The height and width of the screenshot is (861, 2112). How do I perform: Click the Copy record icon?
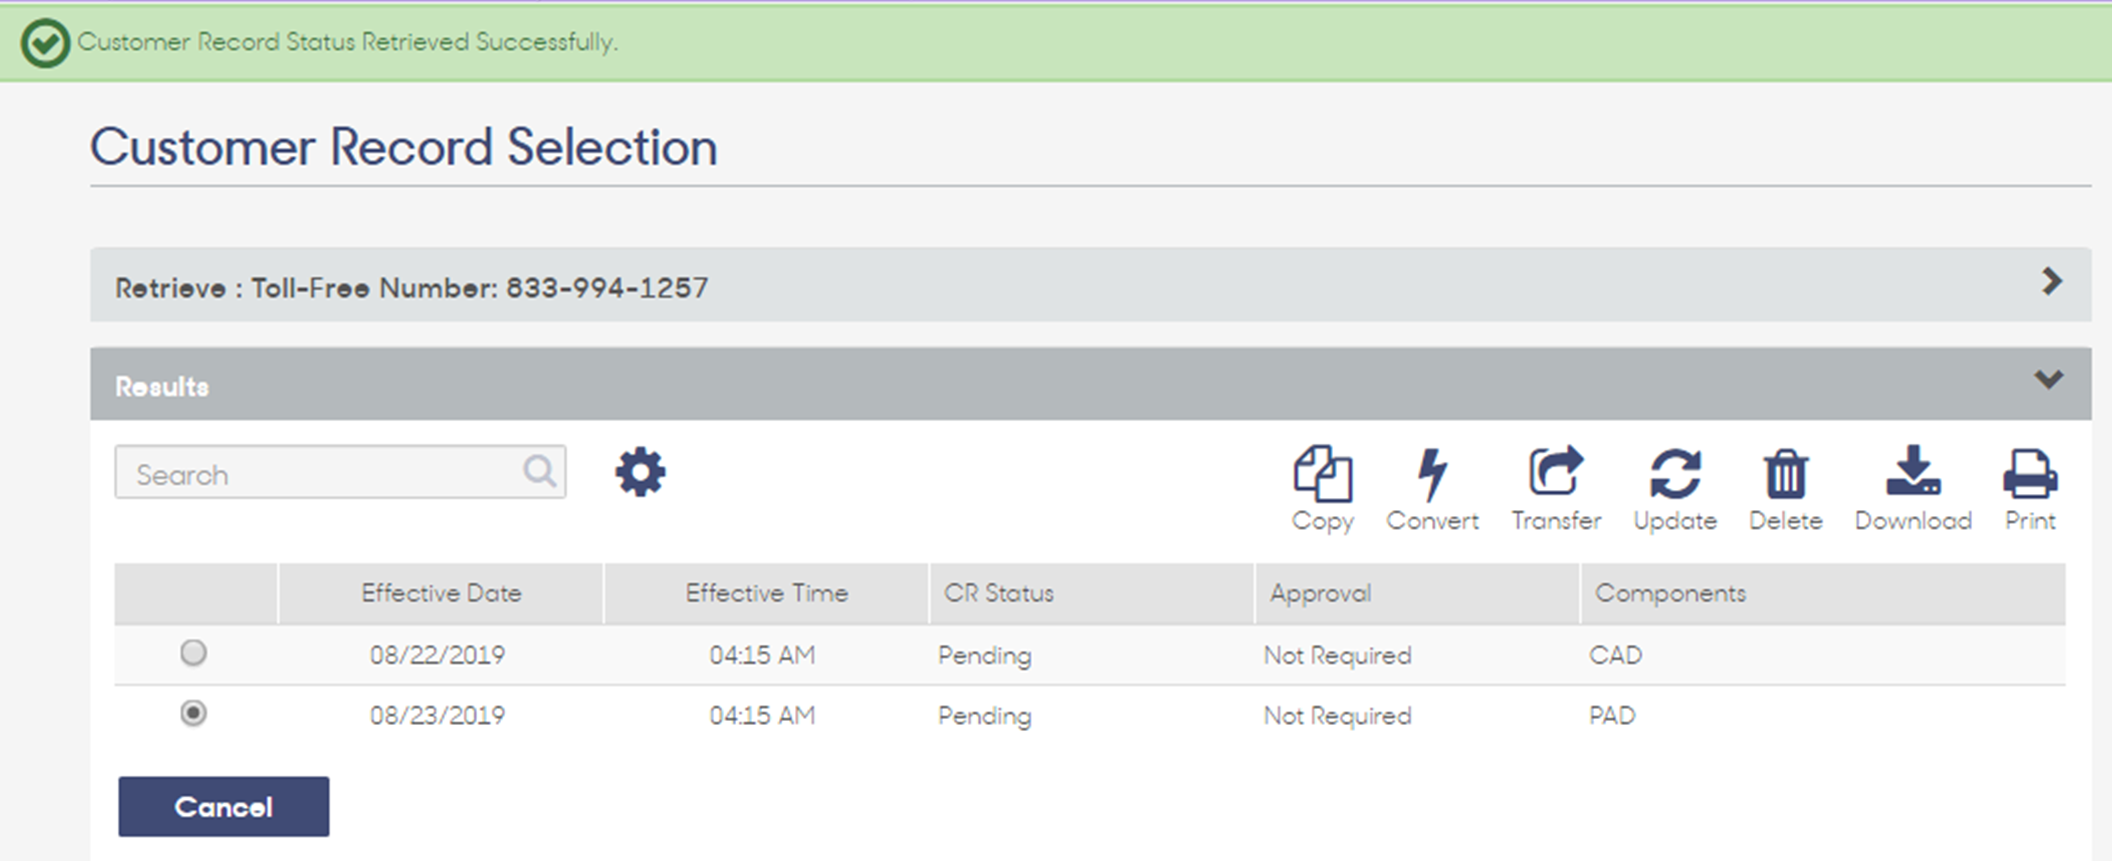(x=1323, y=473)
